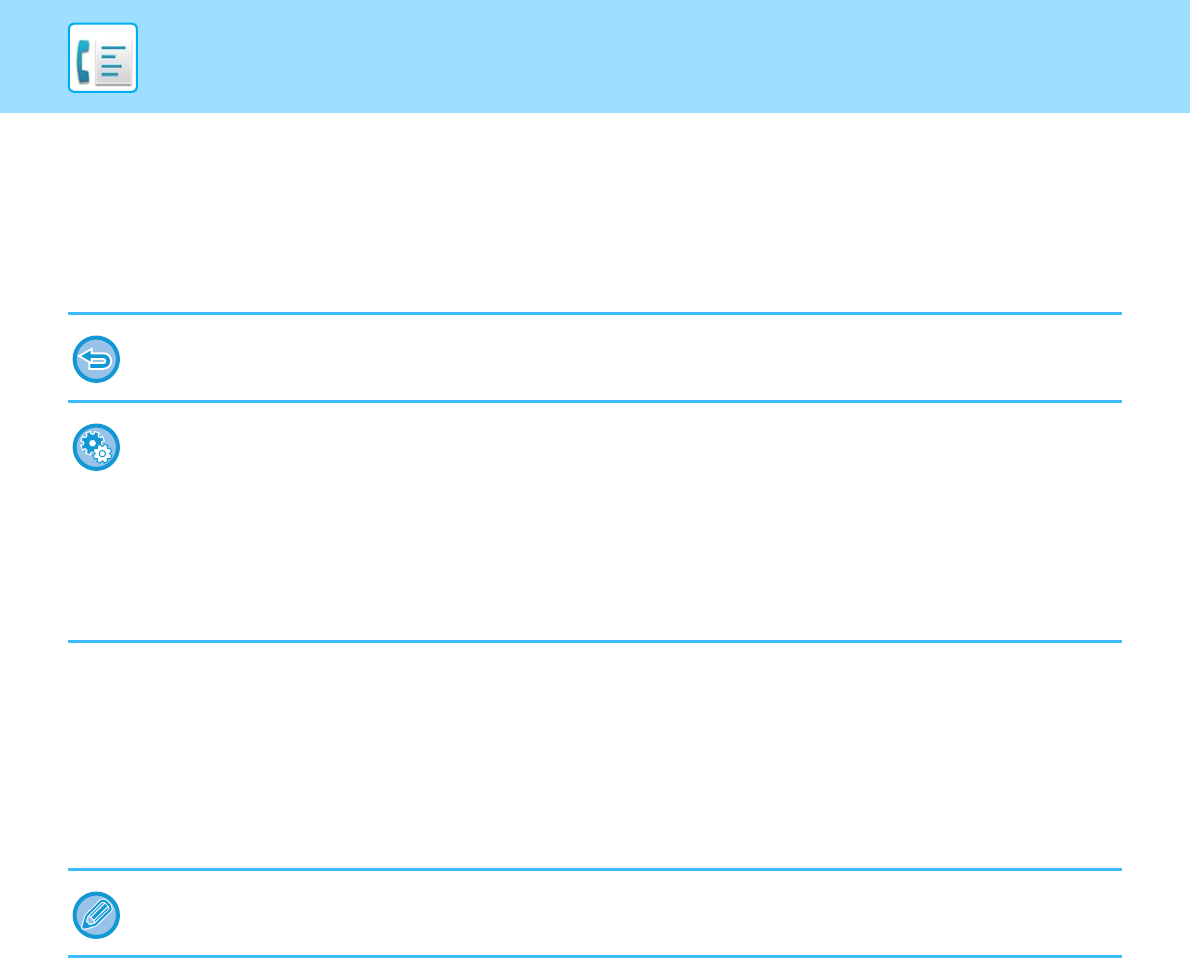Click the fax mode icon in header
1190x958 pixels.
[102, 58]
